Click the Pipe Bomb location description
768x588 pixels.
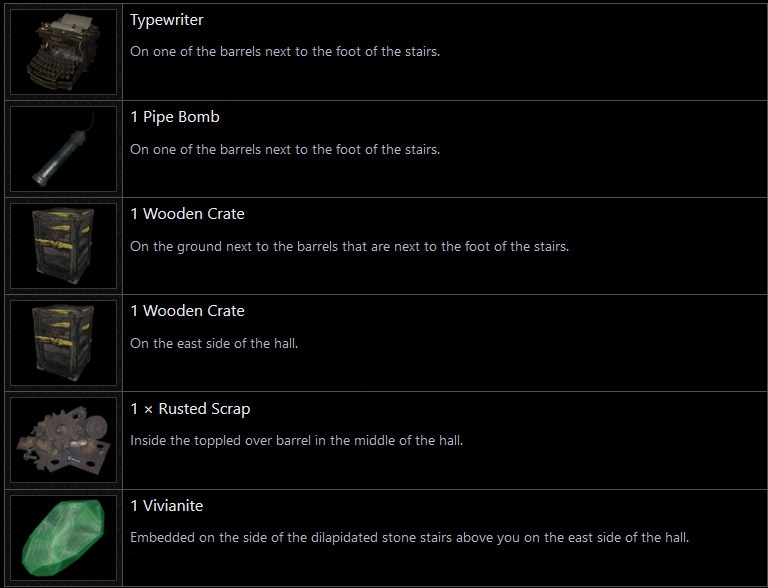[285, 149]
